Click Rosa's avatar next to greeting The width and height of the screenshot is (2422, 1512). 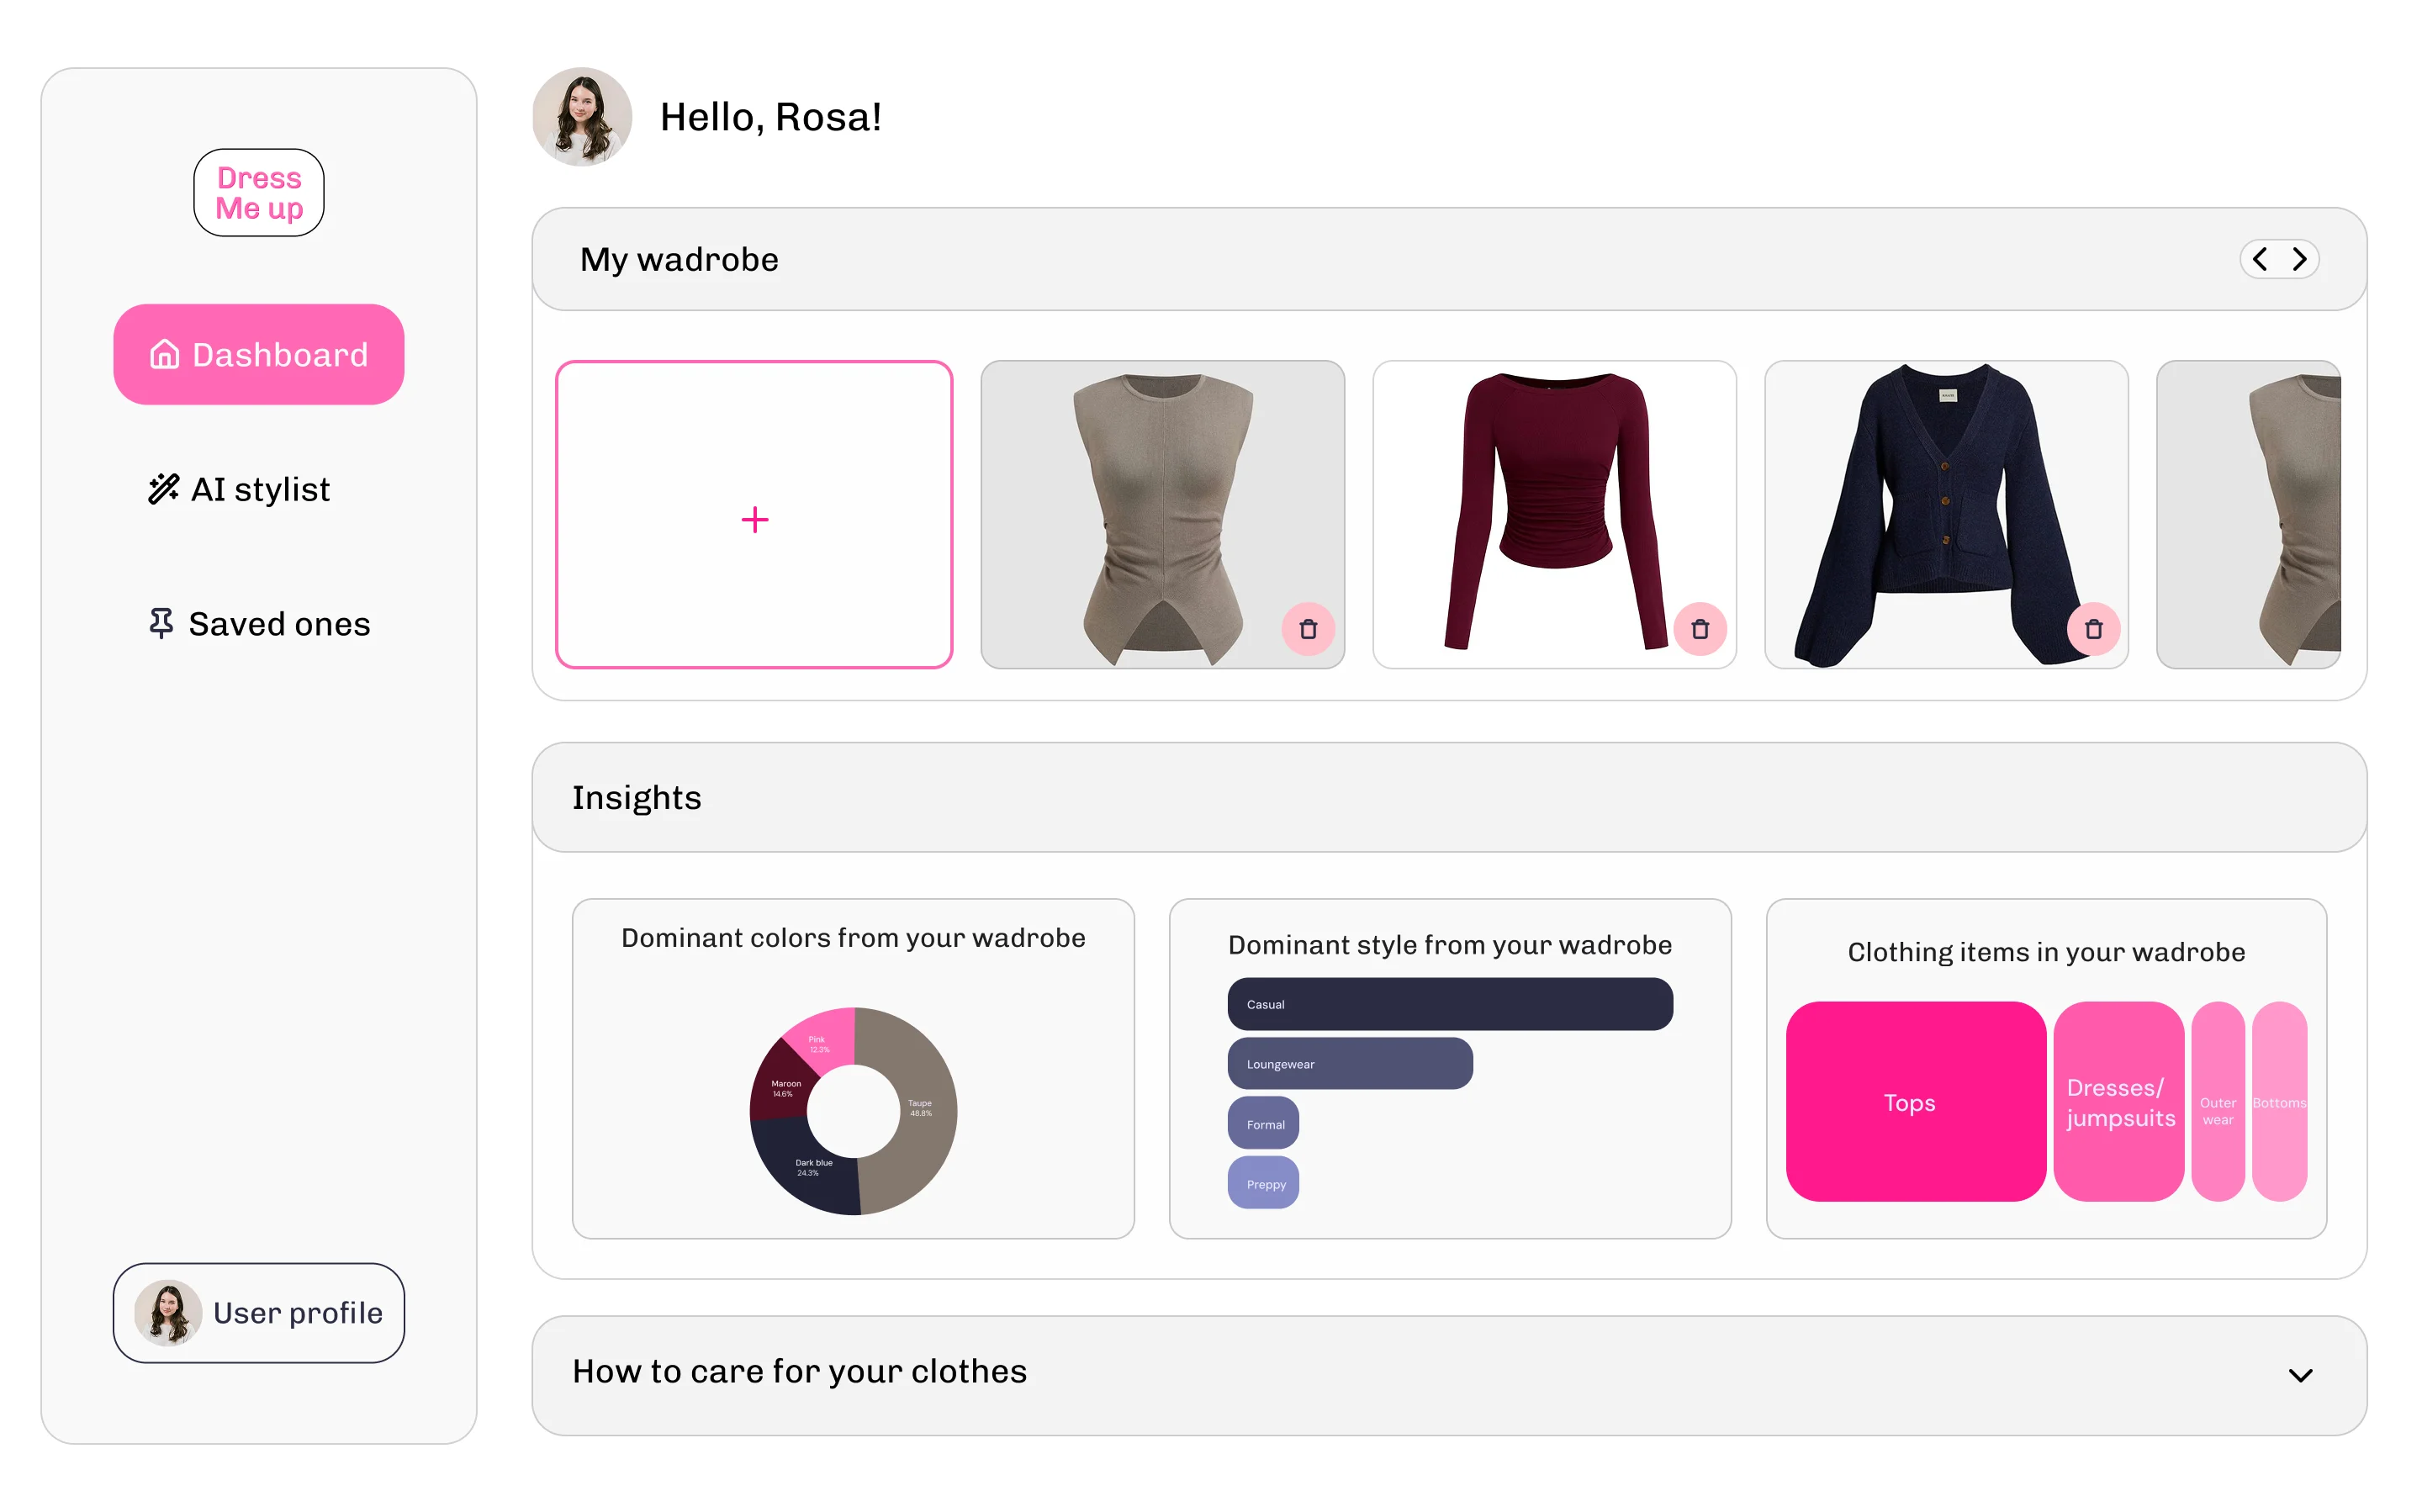[x=582, y=117]
